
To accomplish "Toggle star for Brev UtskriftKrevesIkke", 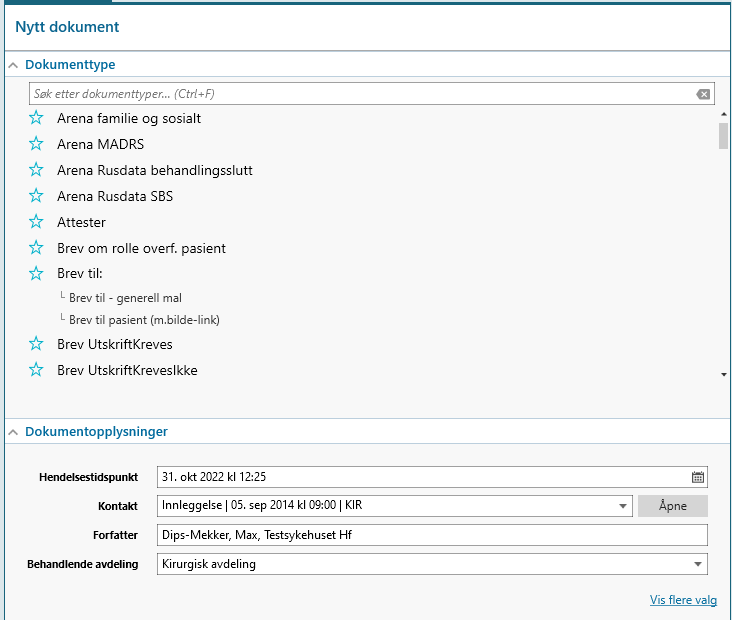I will pos(37,370).
